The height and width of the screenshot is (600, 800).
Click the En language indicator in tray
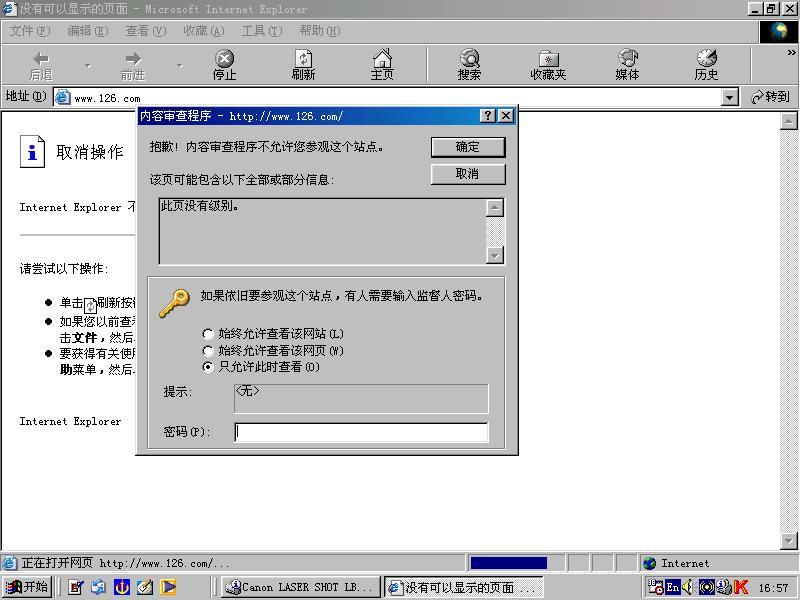pos(673,587)
